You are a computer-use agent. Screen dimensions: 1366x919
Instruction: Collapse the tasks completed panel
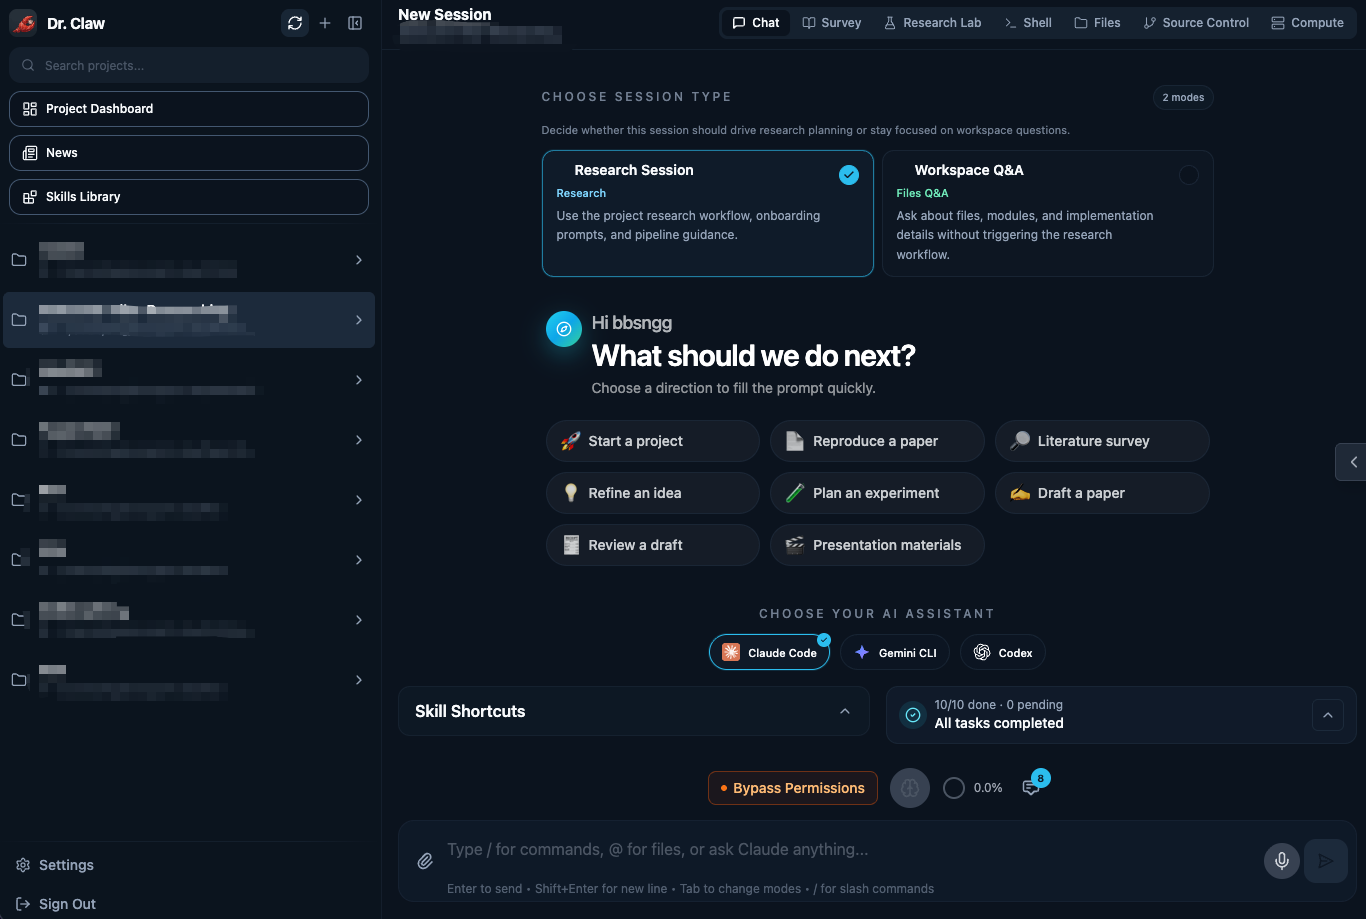pos(1328,714)
